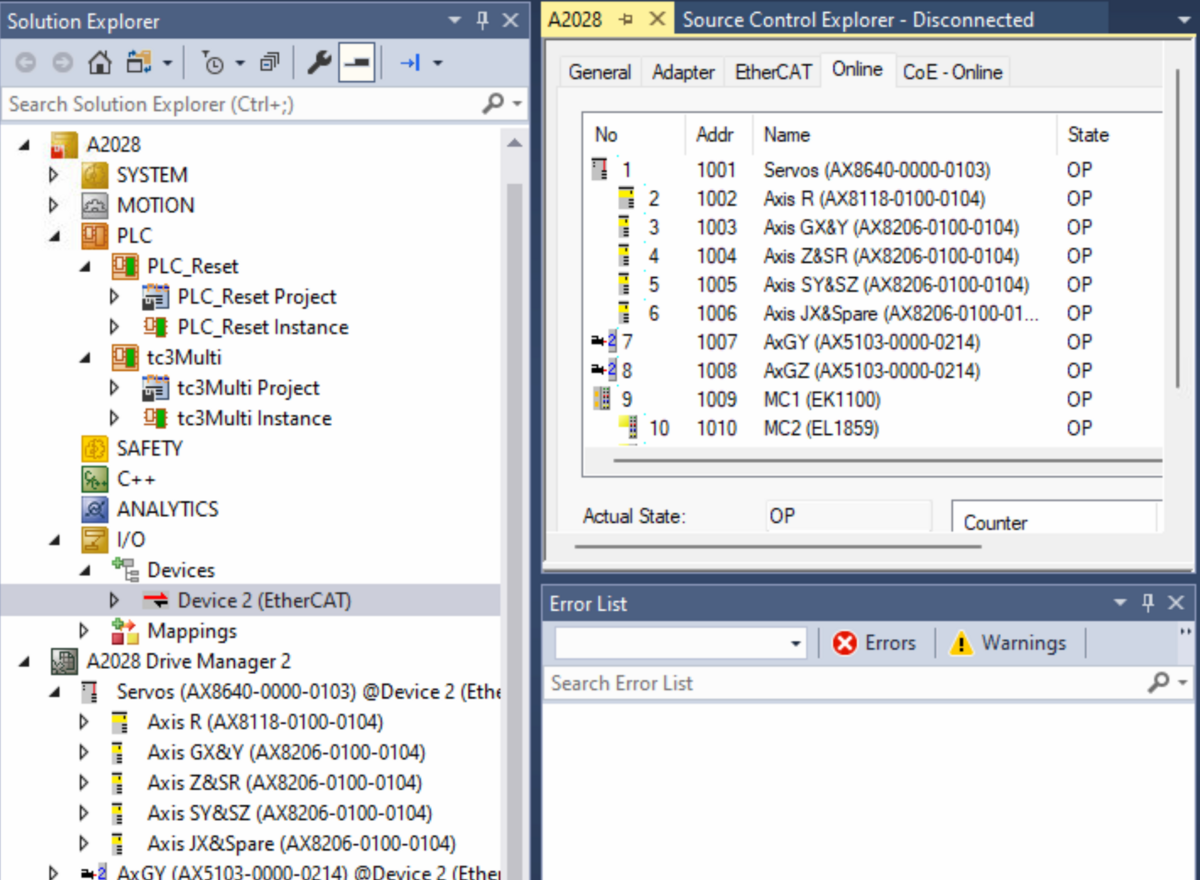Open the EtherCAT tab

[773, 72]
